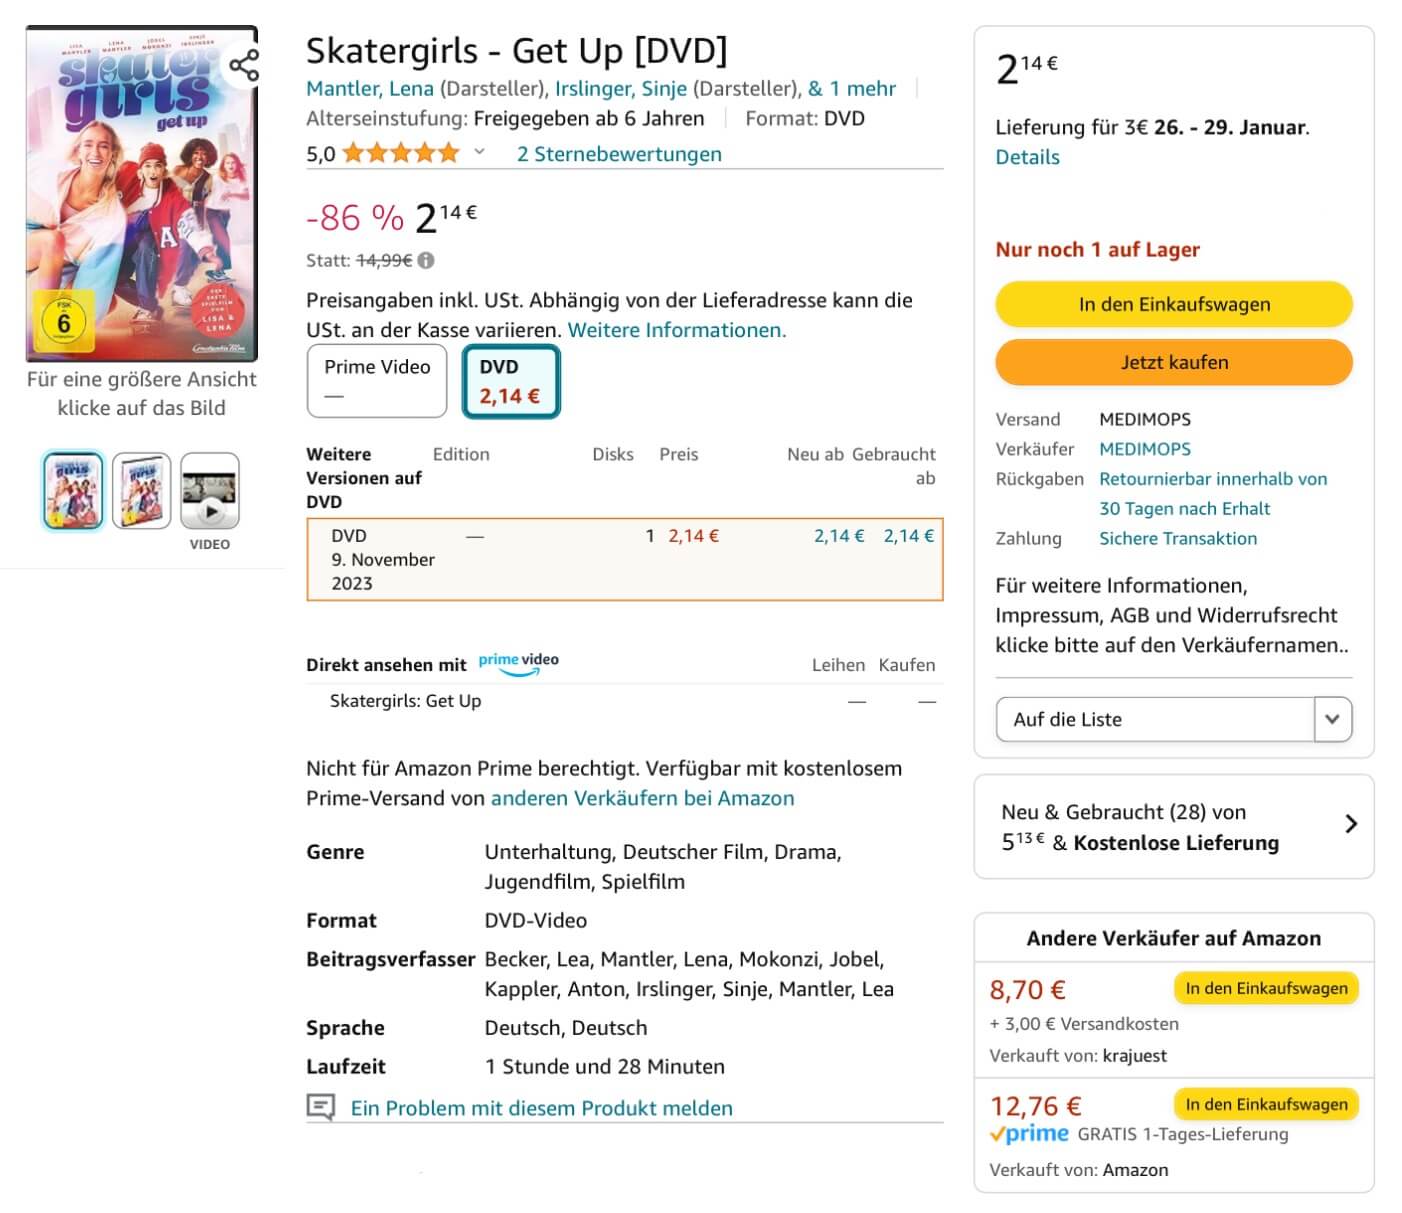Screen dimensions: 1402x1213
Task: Select the Prime Video format option
Action: coord(377,381)
